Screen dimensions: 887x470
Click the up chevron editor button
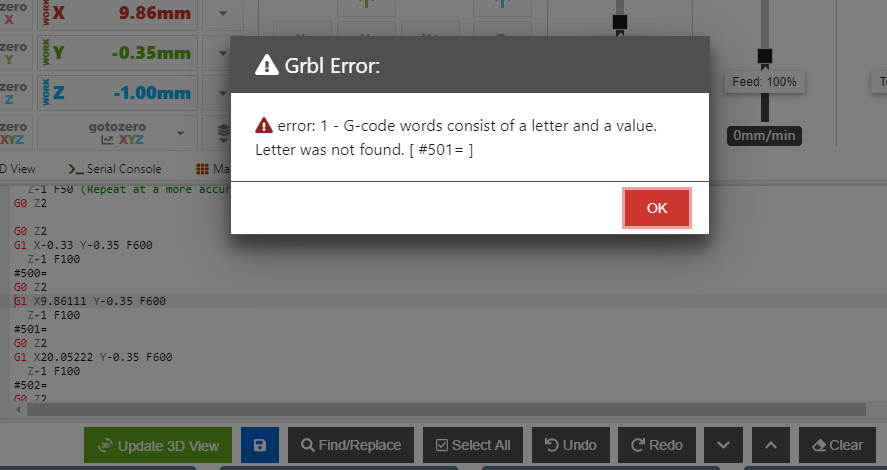pyautogui.click(x=768, y=445)
